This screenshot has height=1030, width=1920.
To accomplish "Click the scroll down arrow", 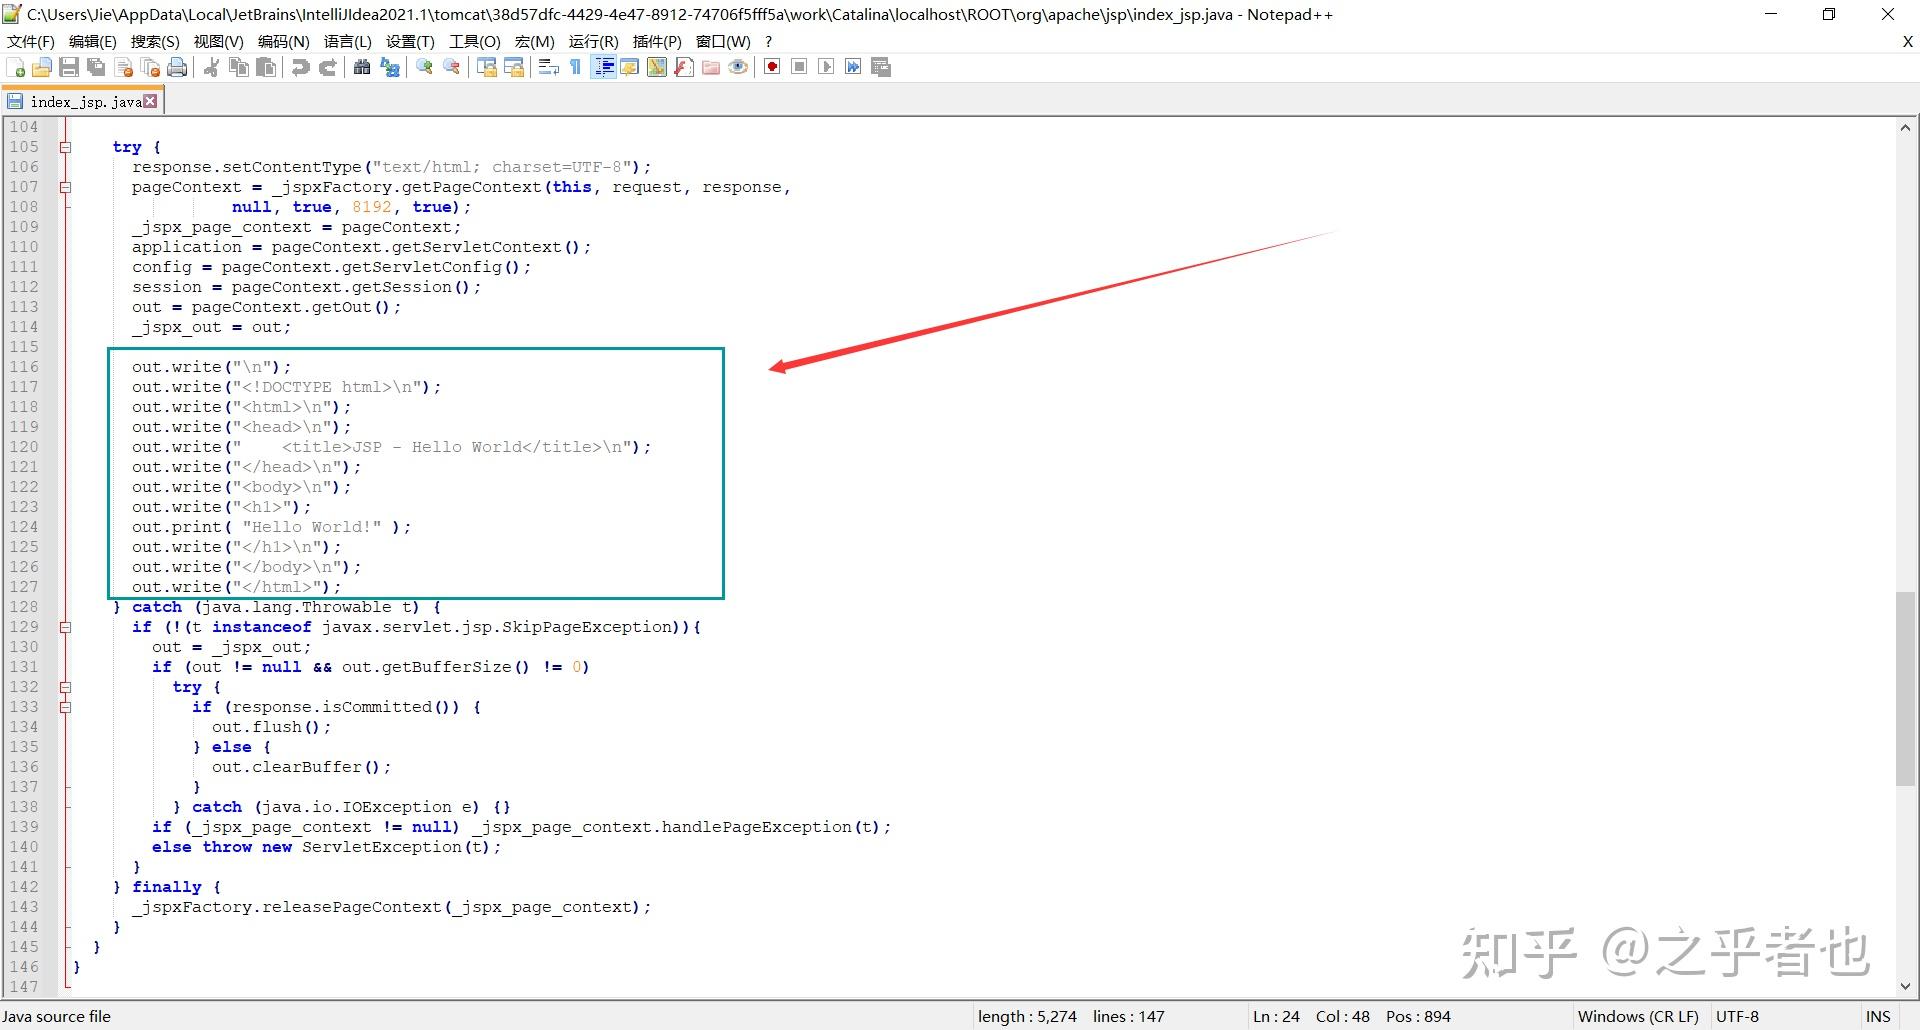I will click(1905, 986).
